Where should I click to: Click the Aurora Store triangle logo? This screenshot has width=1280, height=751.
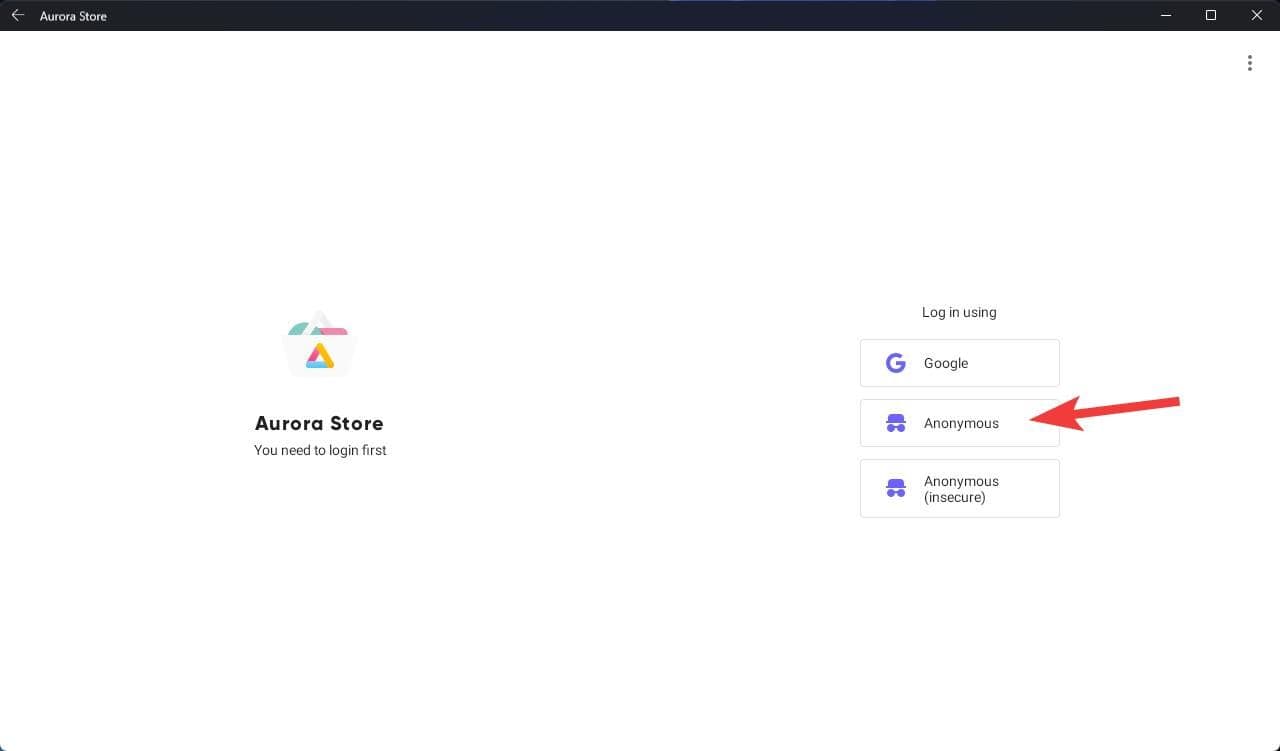320,345
